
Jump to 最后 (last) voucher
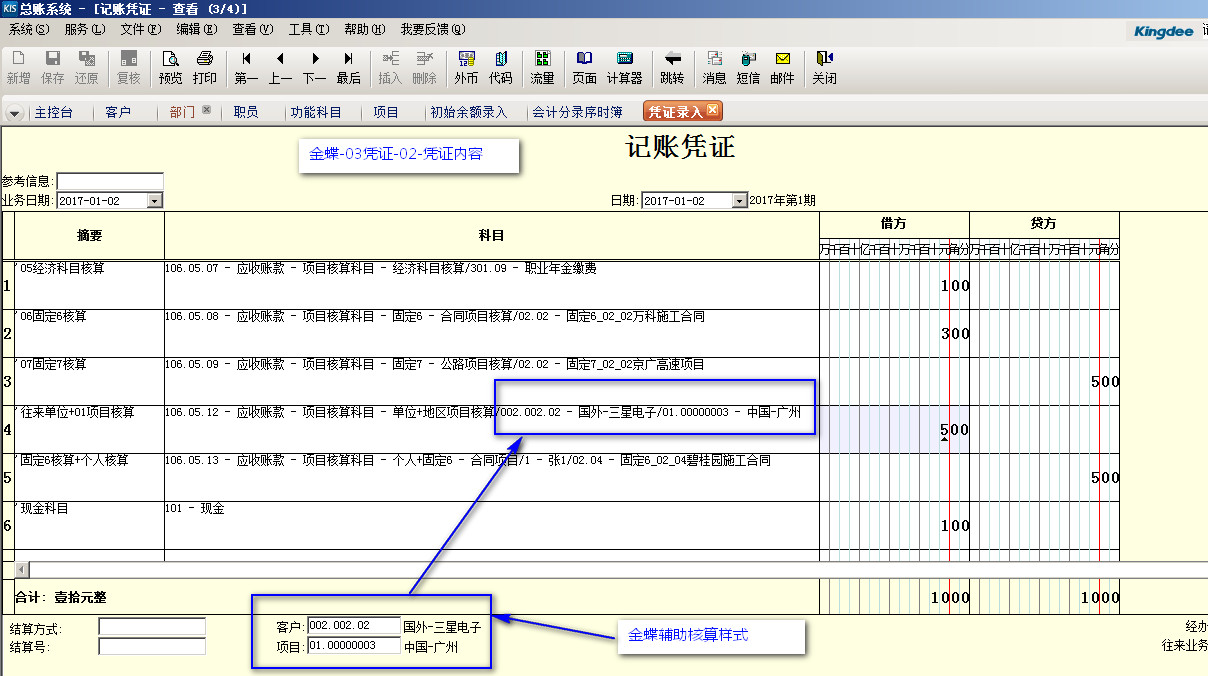[348, 66]
